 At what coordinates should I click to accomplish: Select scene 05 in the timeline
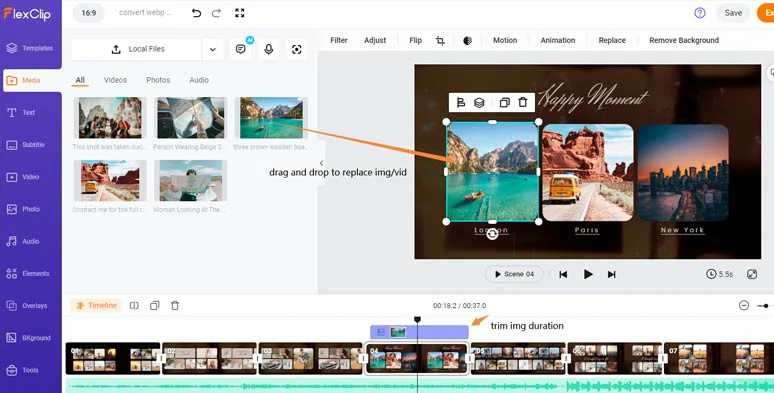518,358
